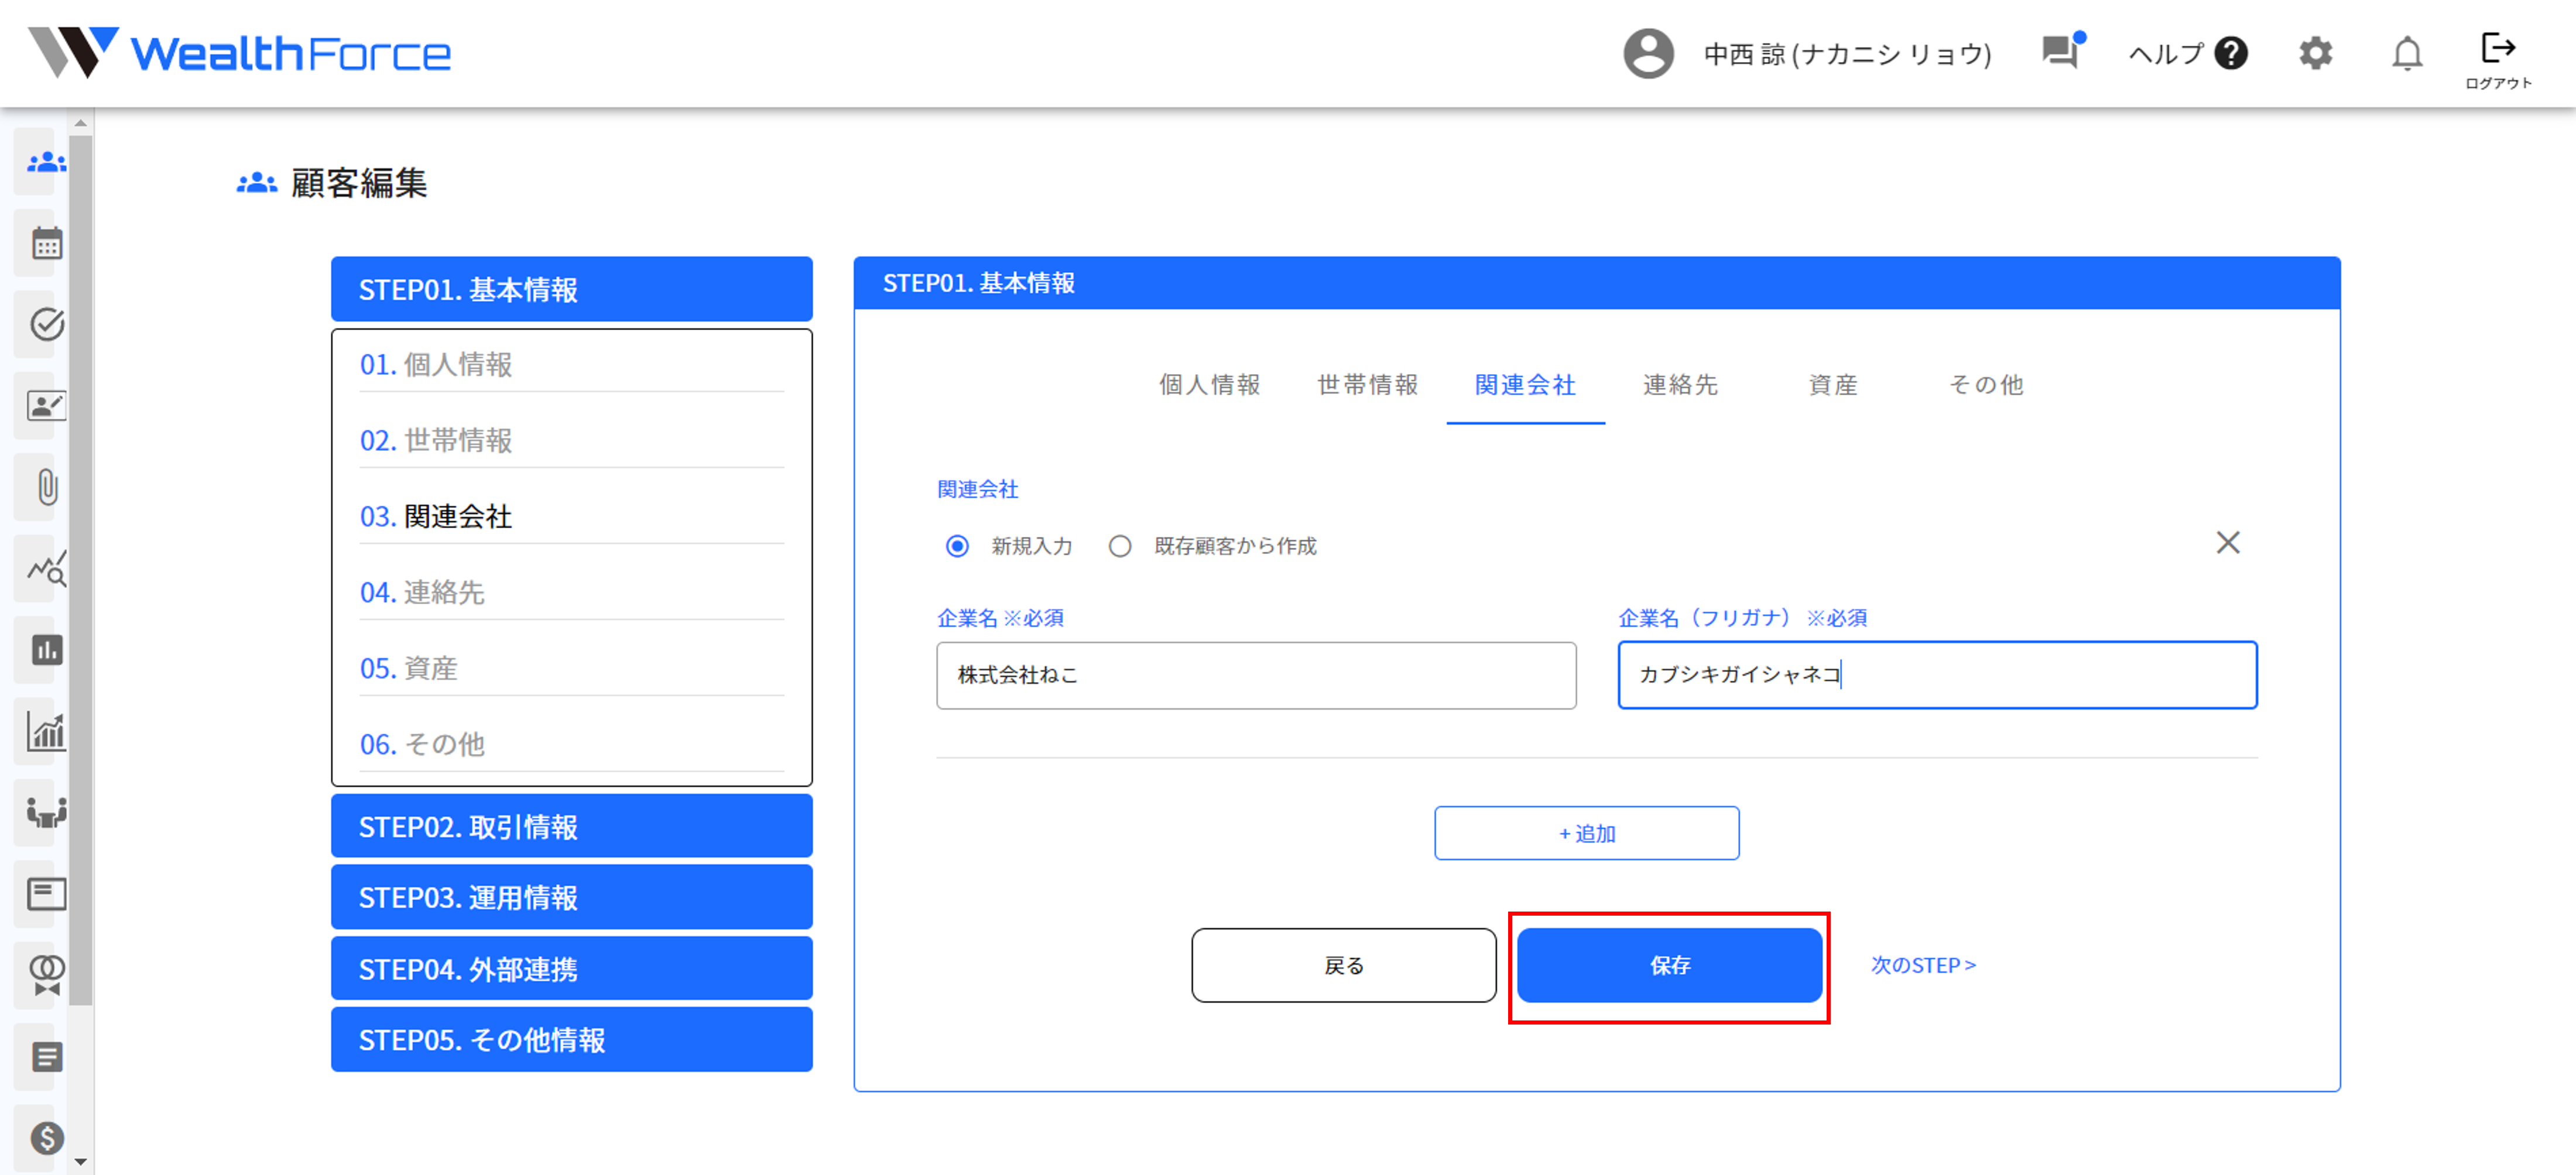Go to 01. 個人情報 in step list
Image resolution: width=2576 pixels, height=1175 pixels.
(571, 364)
